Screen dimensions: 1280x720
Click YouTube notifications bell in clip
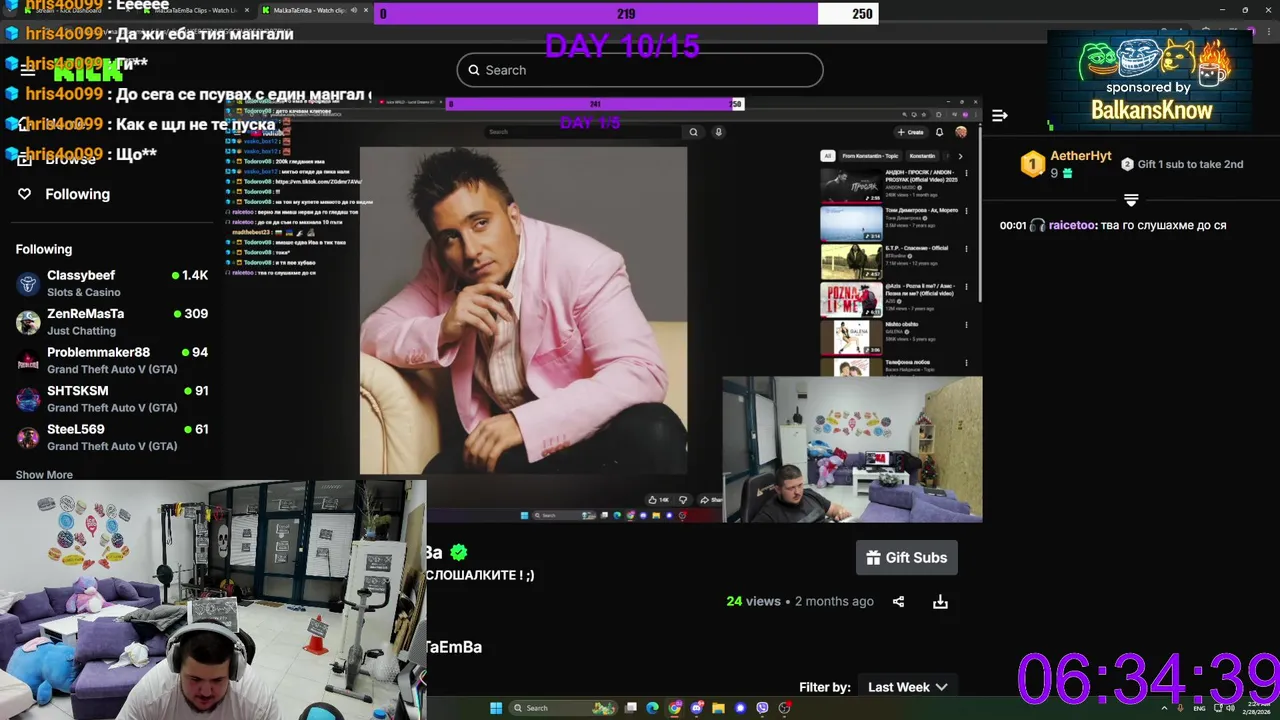(939, 132)
